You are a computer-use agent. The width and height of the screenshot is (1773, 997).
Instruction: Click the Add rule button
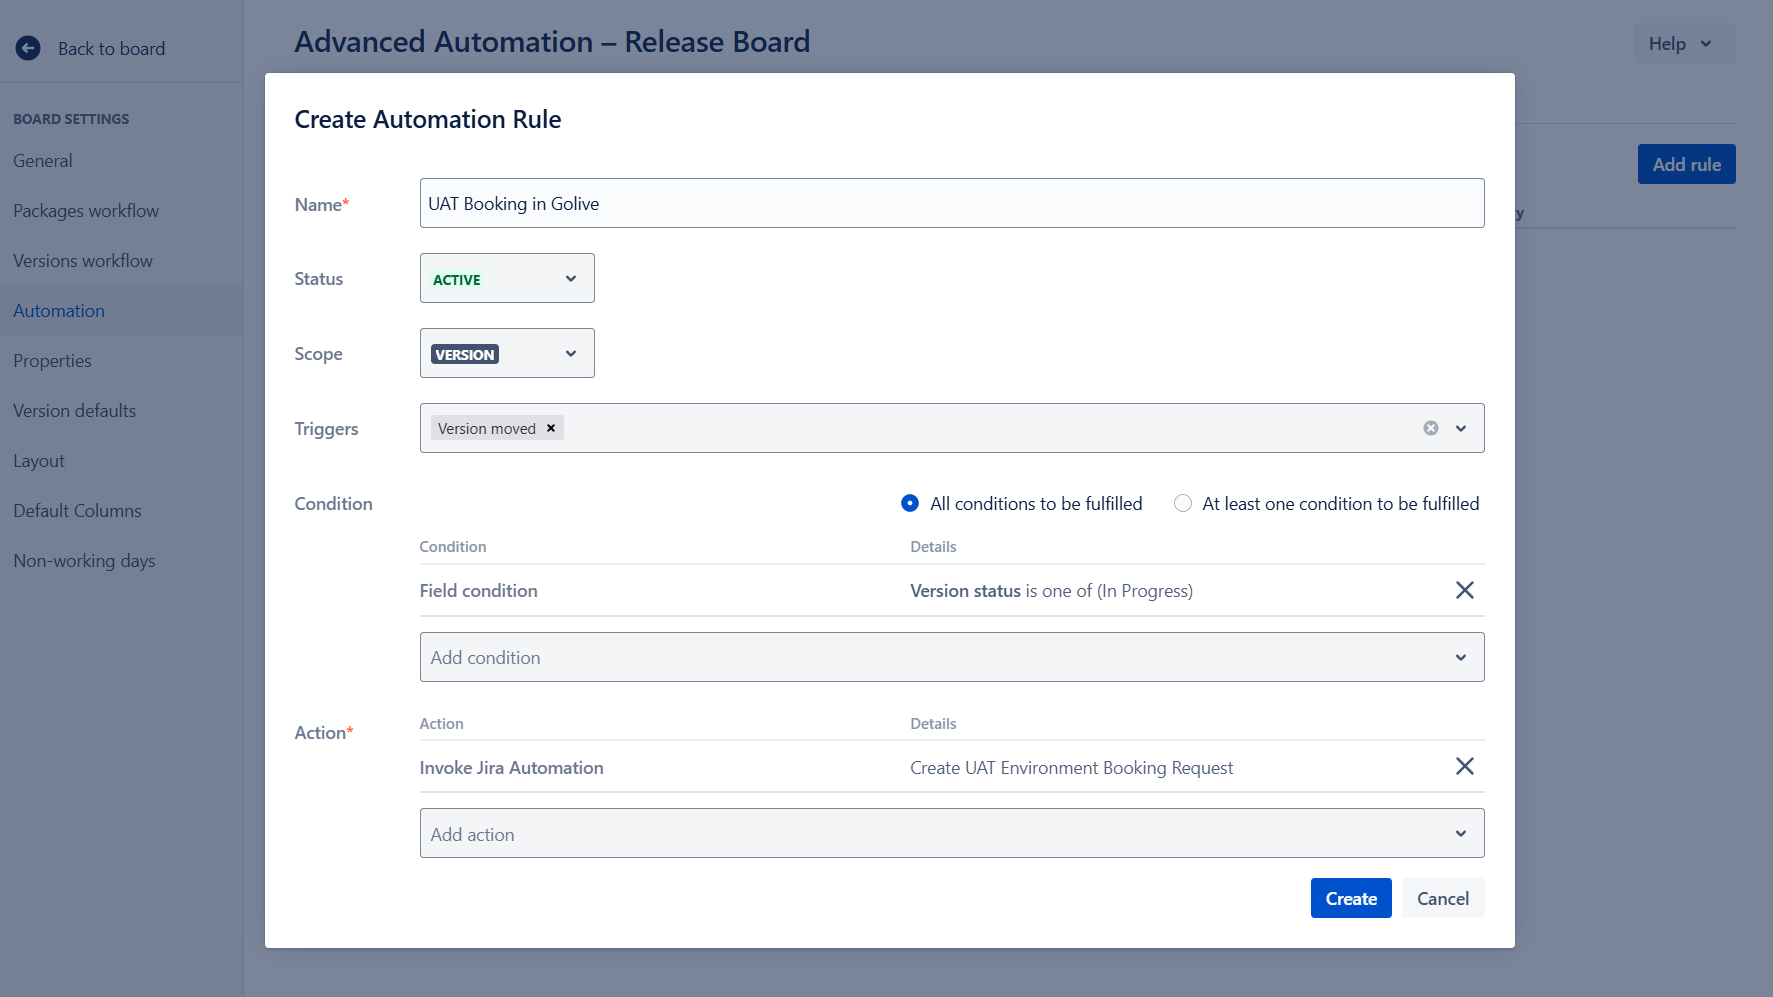(x=1686, y=165)
